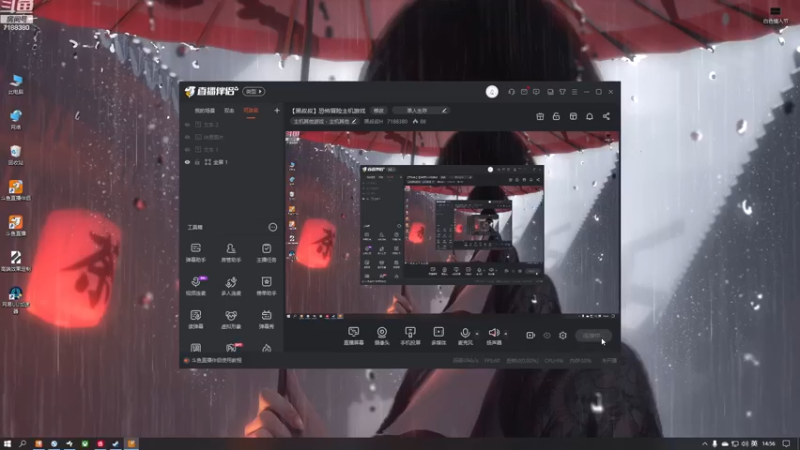Open the user avatar in title bar
The image size is (800, 450).
pos(492,92)
